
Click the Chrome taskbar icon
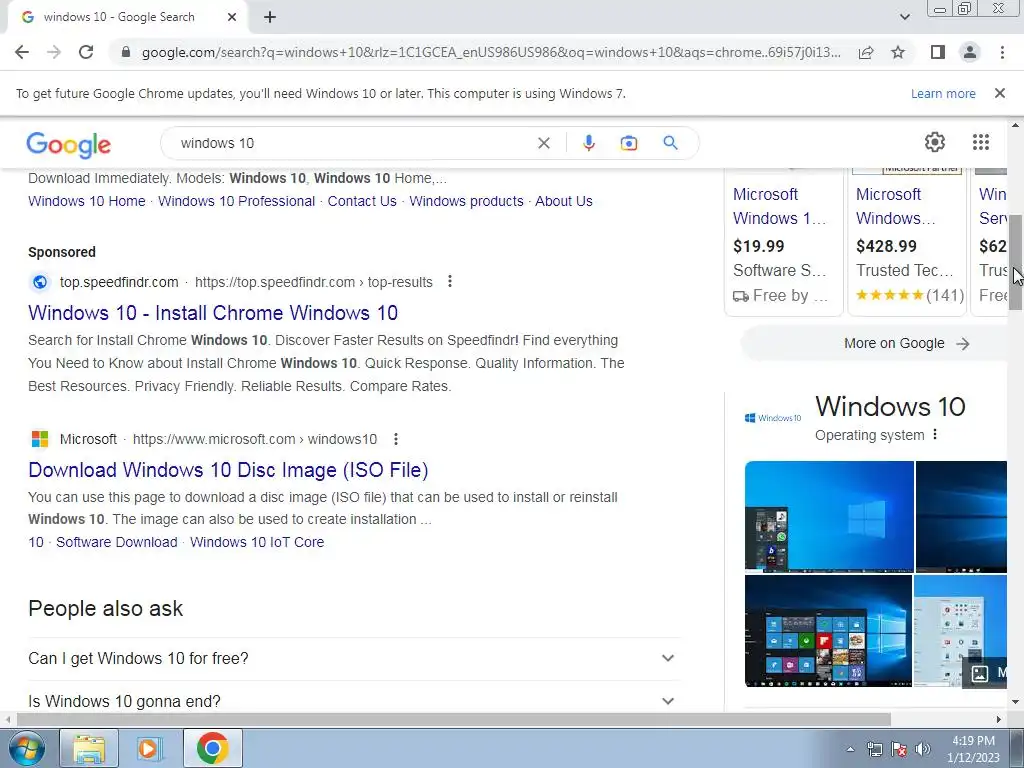212,748
